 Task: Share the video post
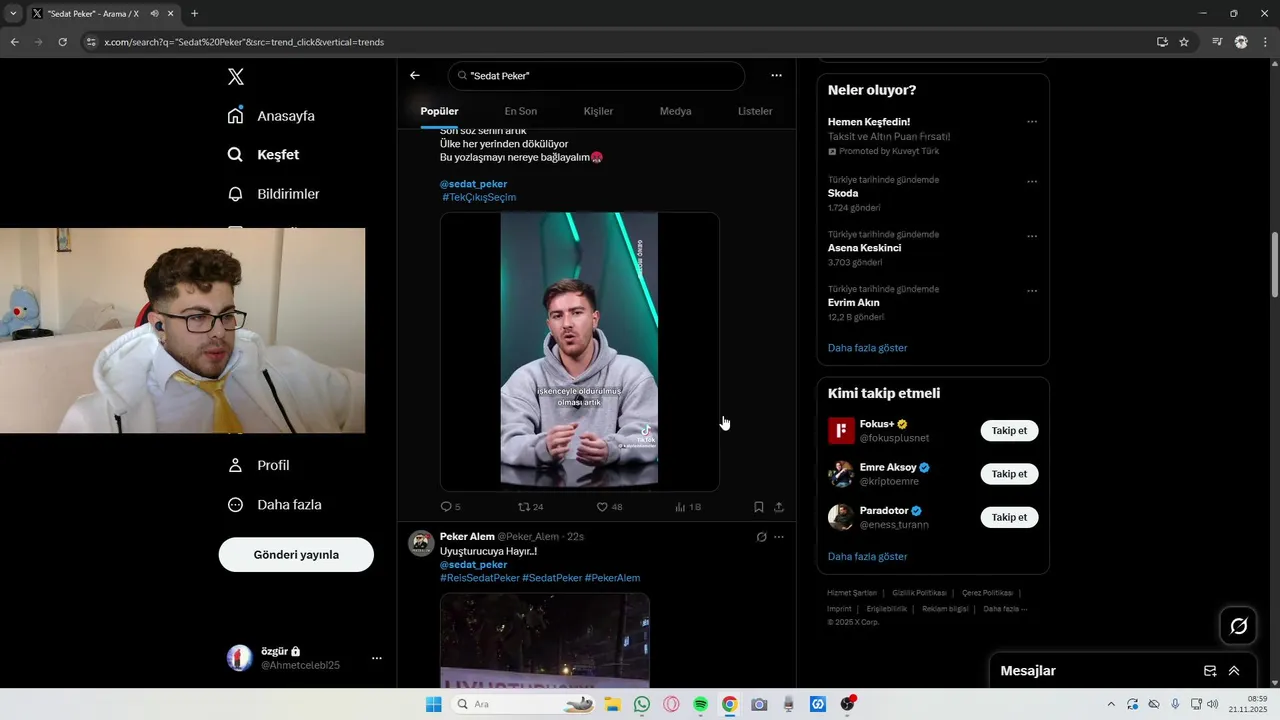(779, 507)
